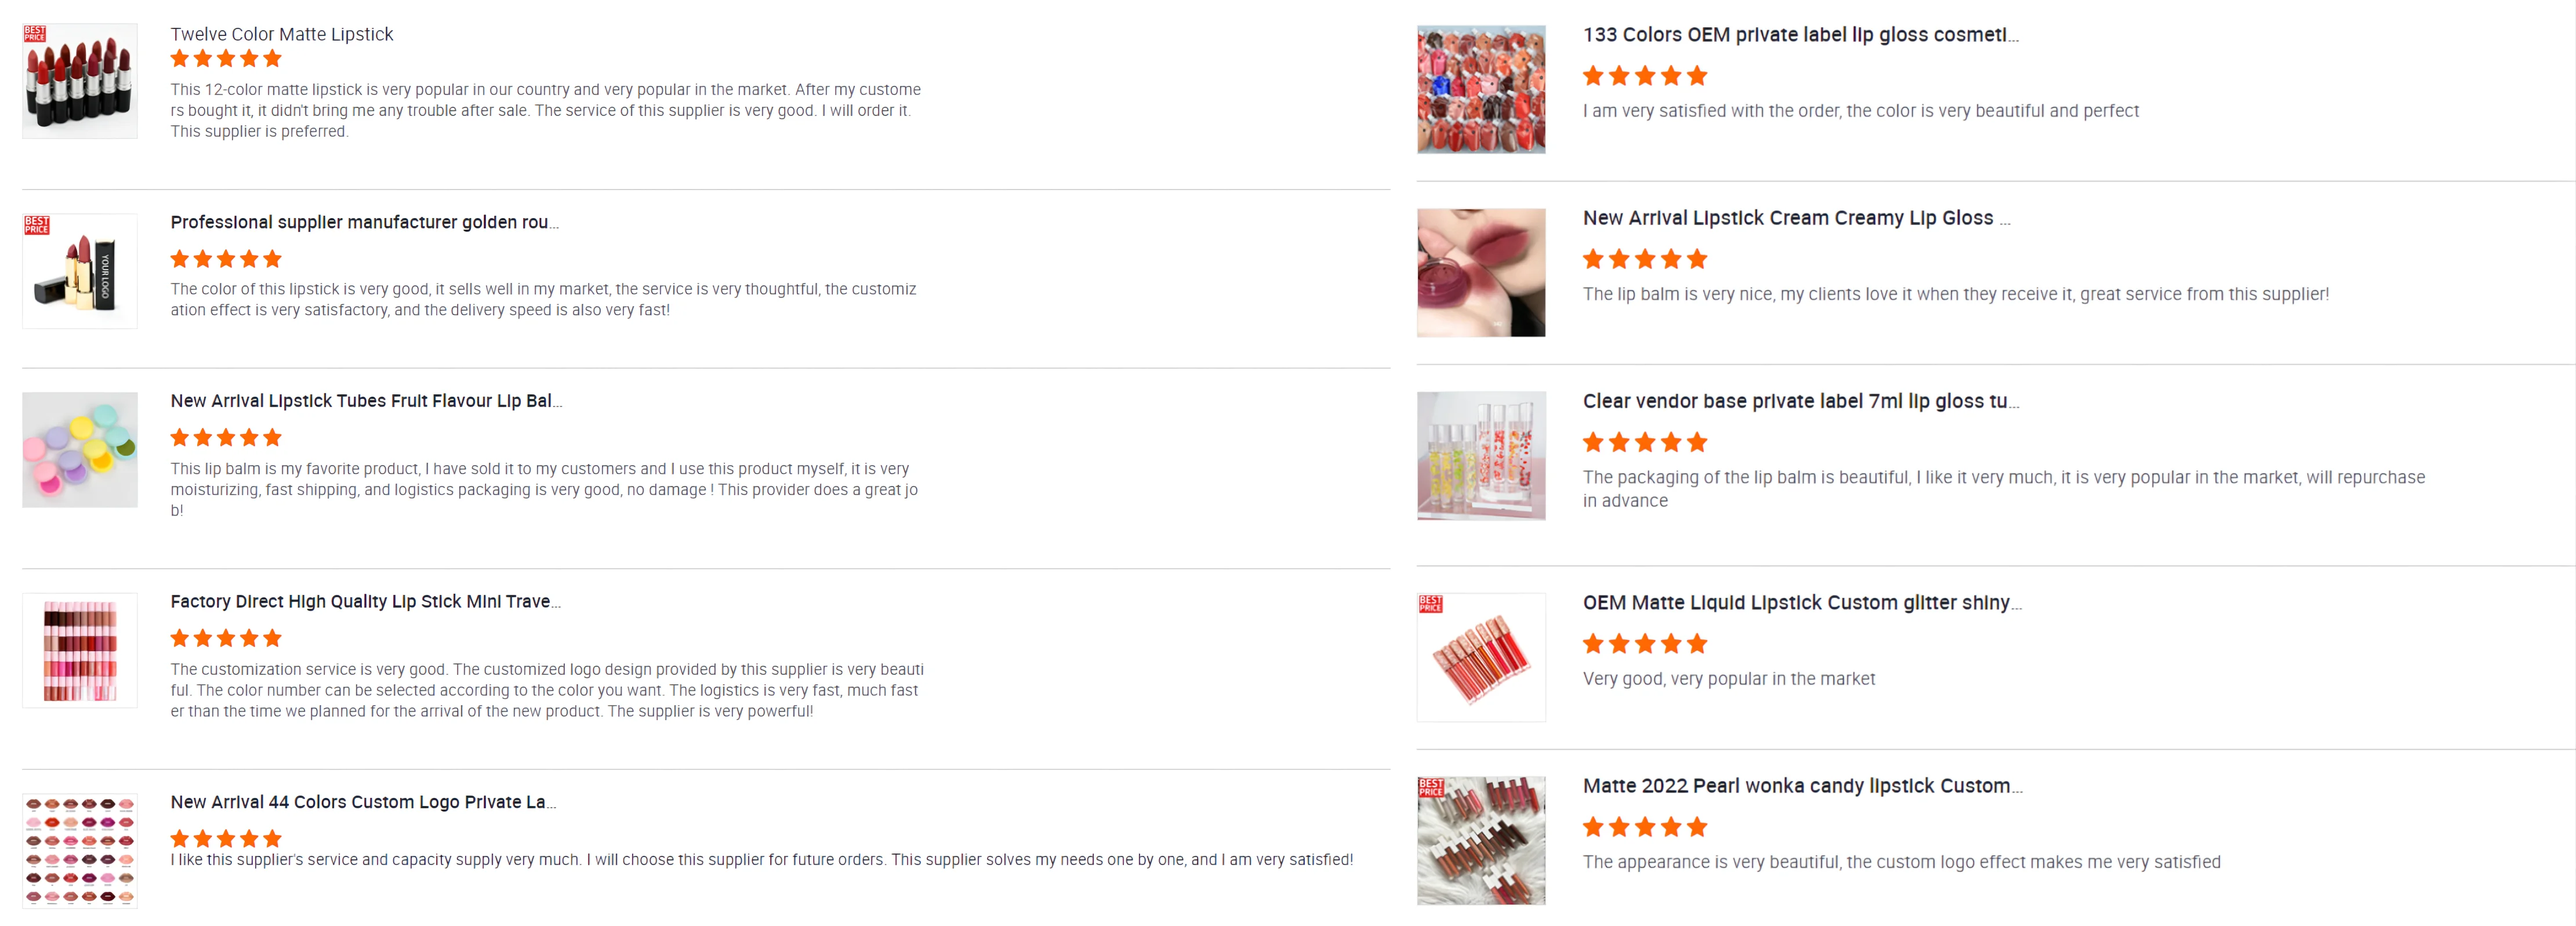
Task: Click the 133 Colors OEM lip gloss thumbnail
Action: [x=1481, y=90]
